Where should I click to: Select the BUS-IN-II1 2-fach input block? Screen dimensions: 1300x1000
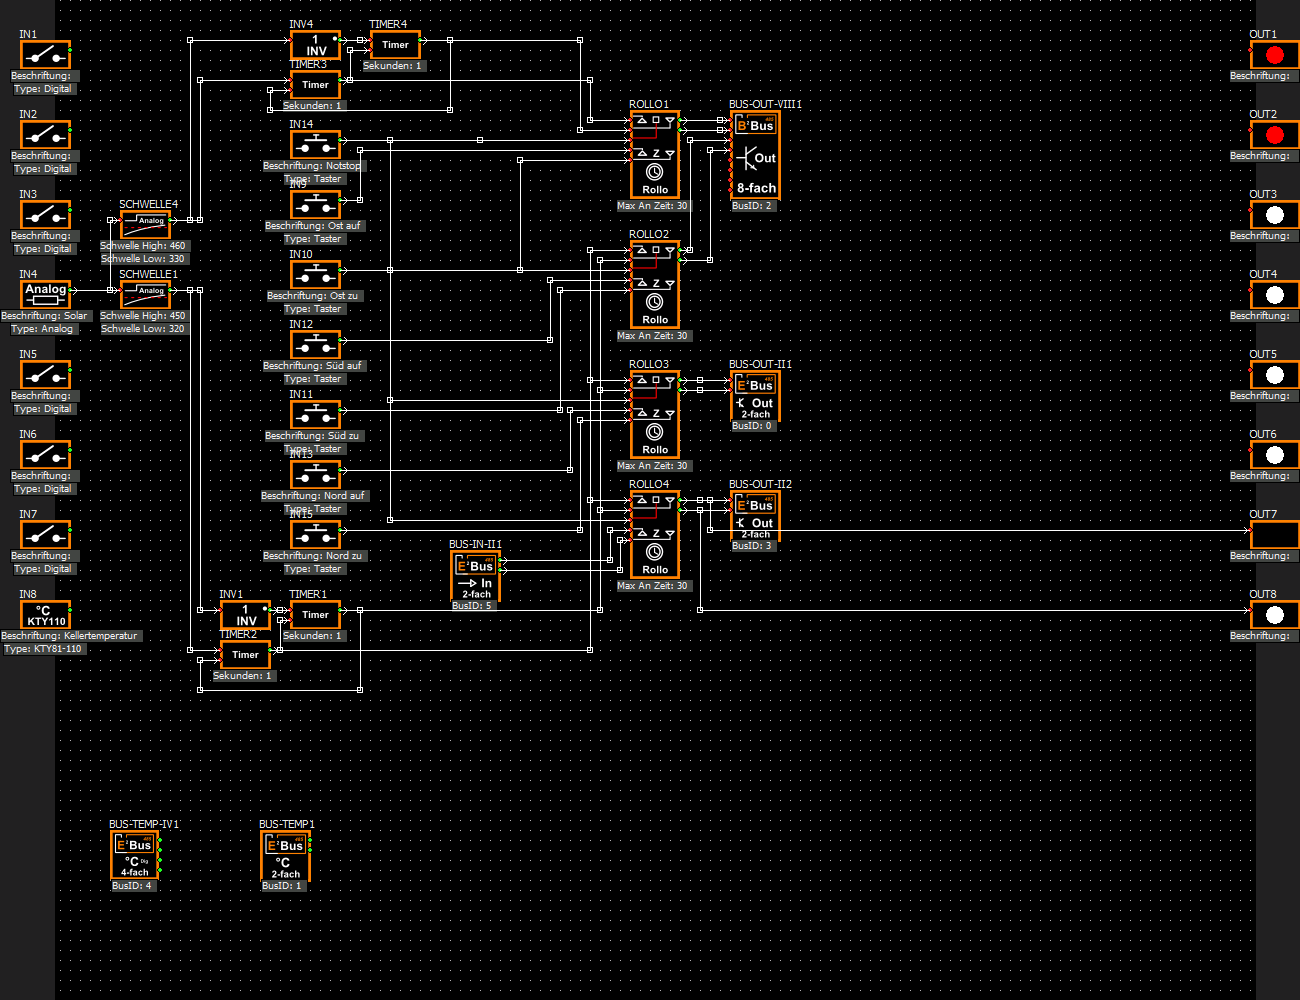475,575
